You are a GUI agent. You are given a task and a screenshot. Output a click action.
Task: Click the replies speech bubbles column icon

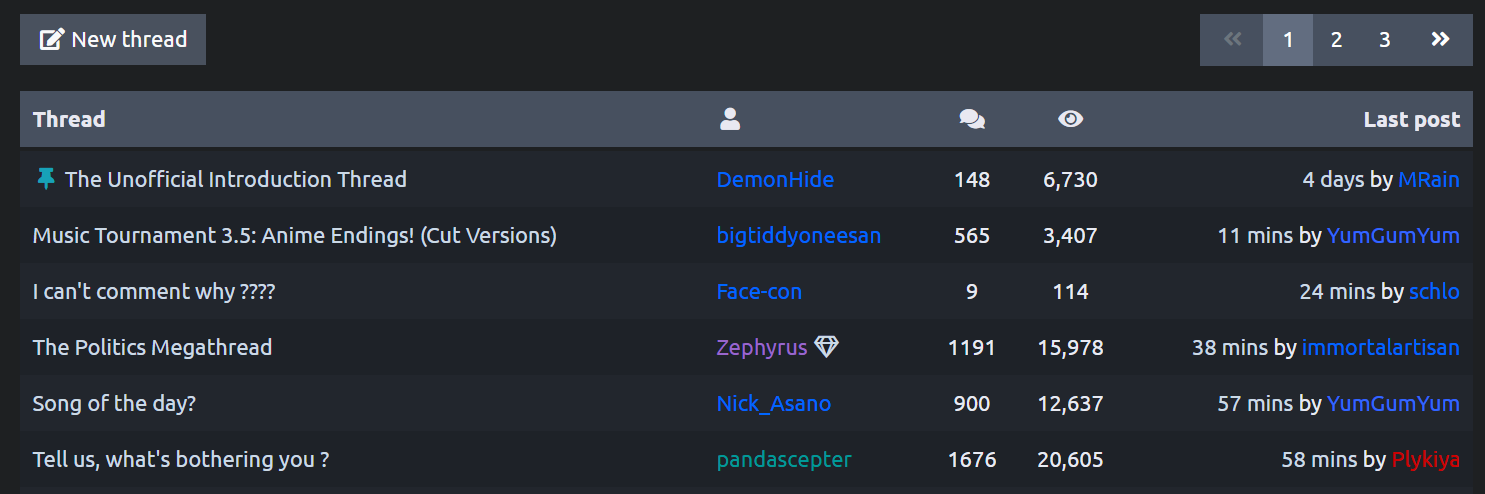tap(971, 120)
